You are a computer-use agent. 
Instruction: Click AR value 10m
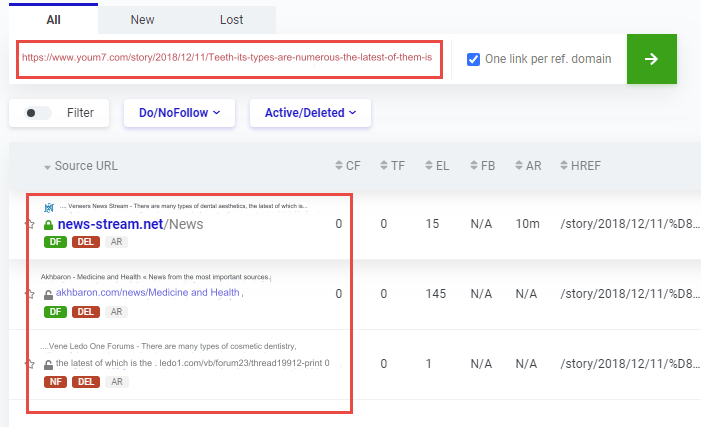[x=528, y=224]
